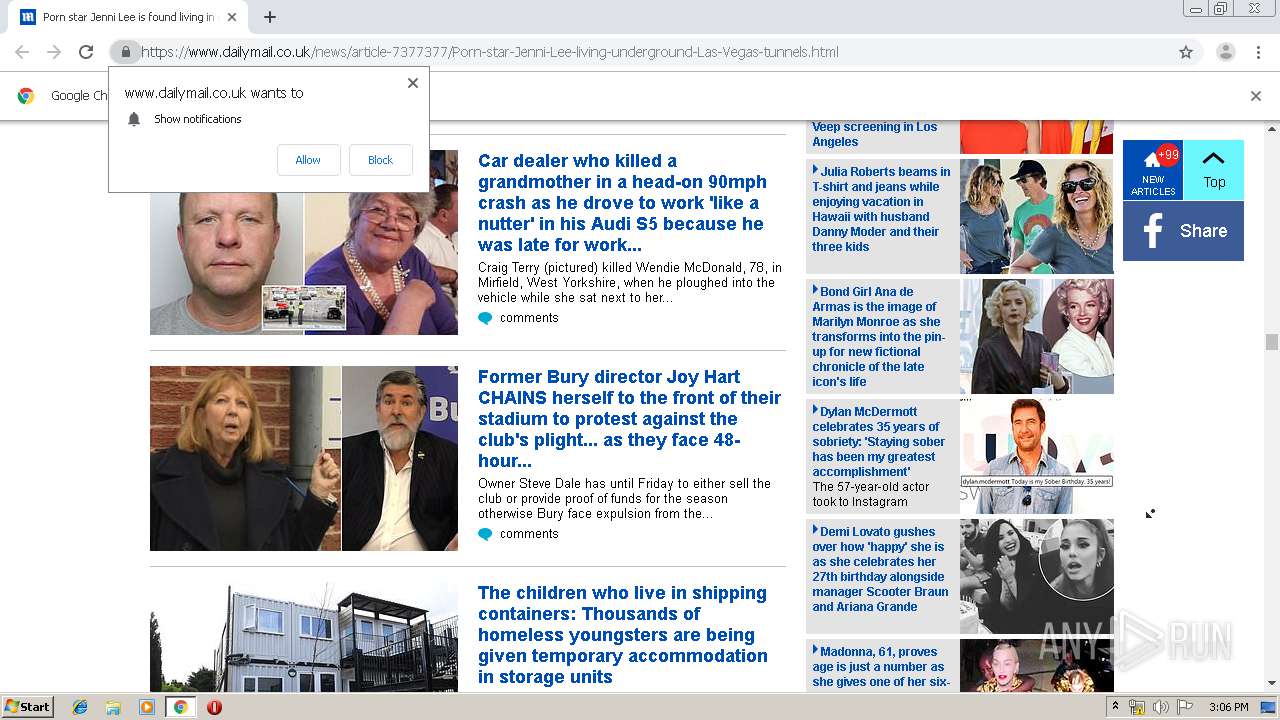Screen dimensions: 1280x720
Task: Open comments on Bury director story
Action: click(x=529, y=534)
